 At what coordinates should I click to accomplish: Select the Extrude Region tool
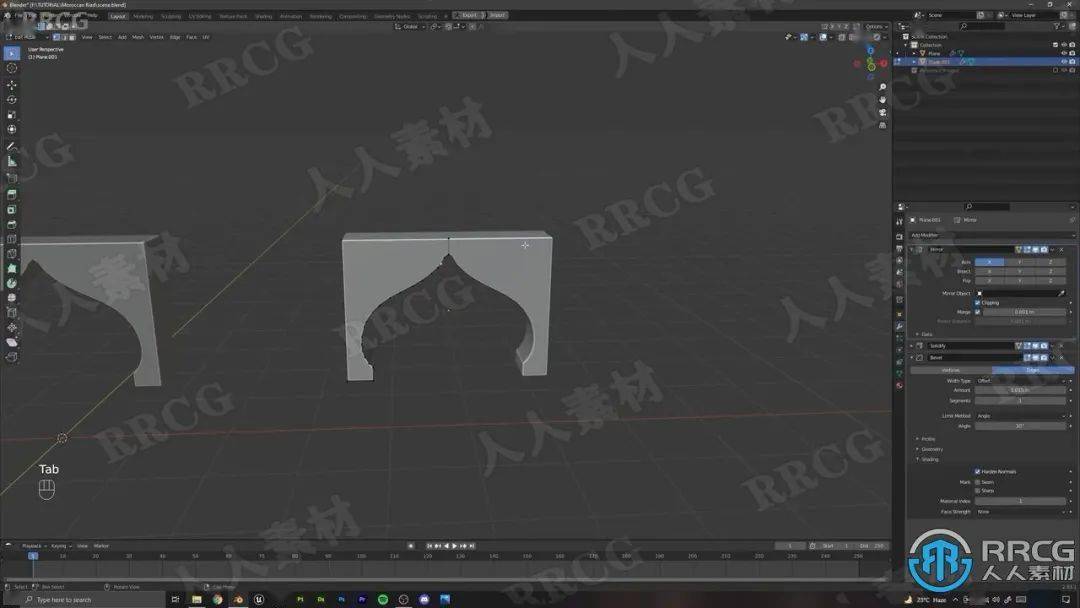point(12,195)
